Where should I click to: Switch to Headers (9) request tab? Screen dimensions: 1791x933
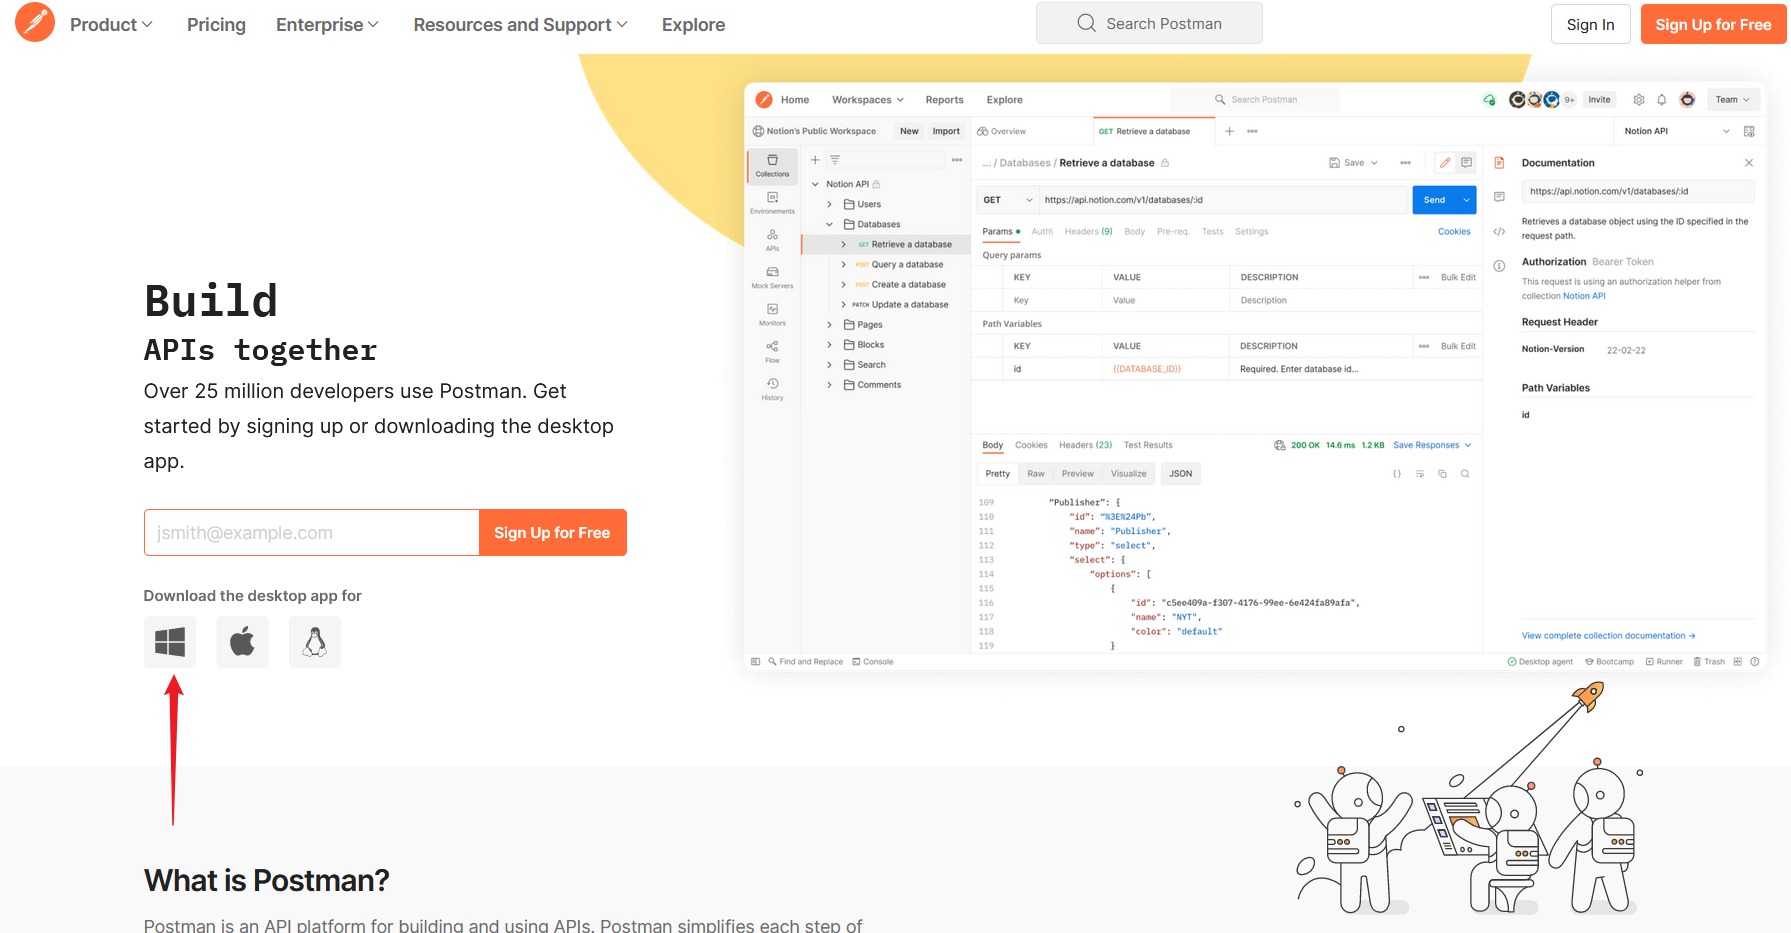pos(1088,232)
